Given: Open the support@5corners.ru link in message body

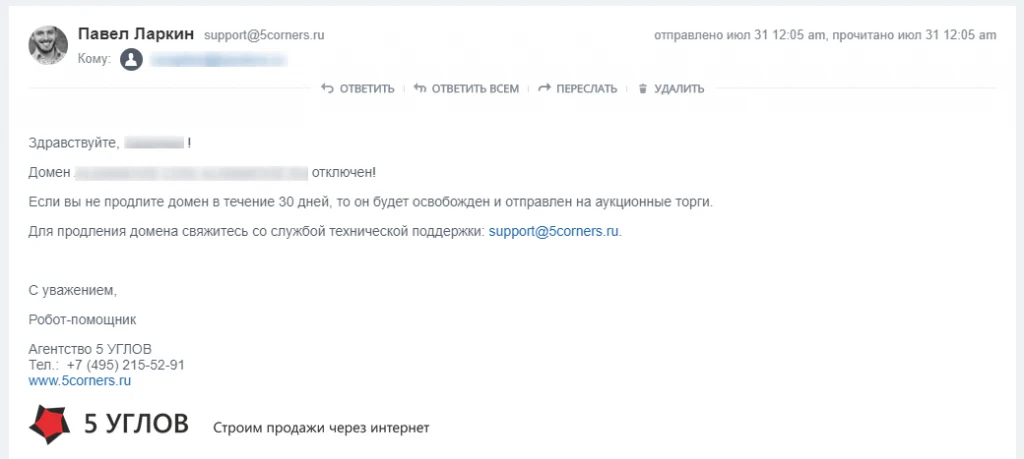Looking at the screenshot, I should click(x=554, y=231).
